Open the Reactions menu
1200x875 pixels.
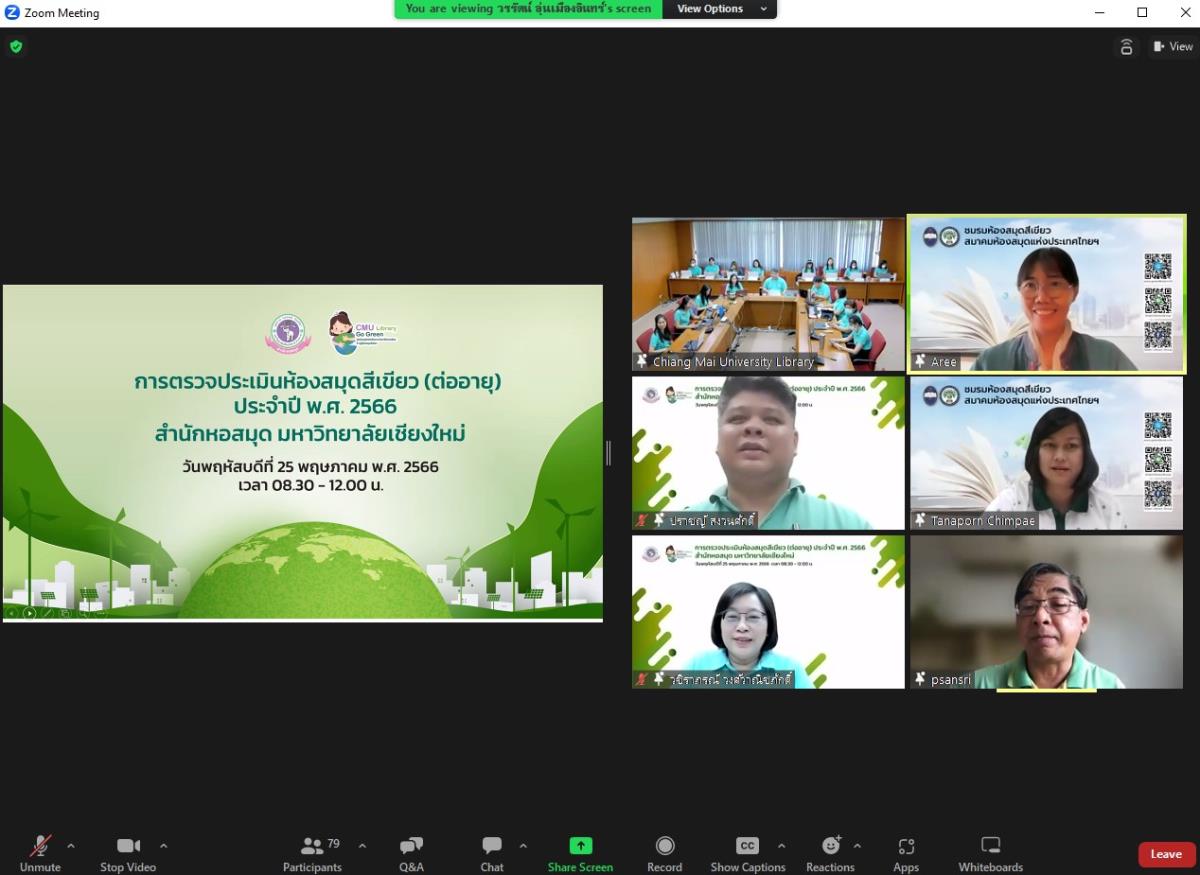pyautogui.click(x=830, y=852)
